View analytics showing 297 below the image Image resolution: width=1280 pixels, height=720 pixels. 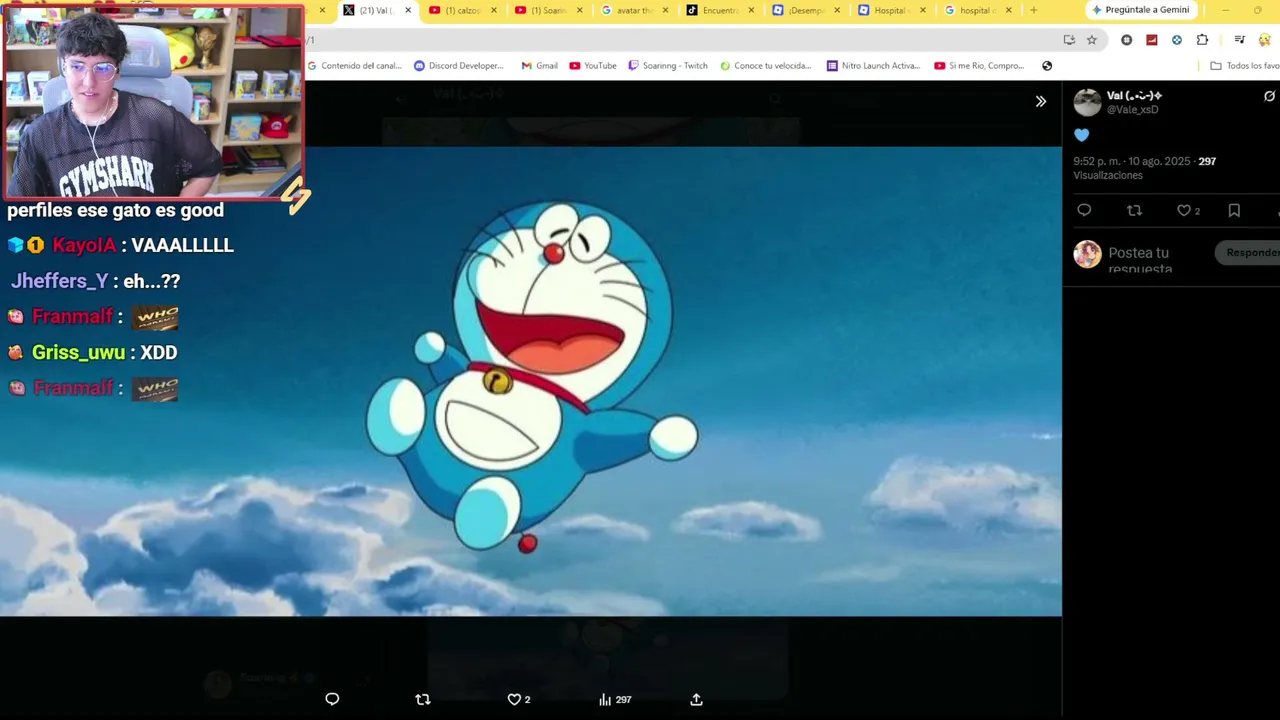click(x=614, y=699)
